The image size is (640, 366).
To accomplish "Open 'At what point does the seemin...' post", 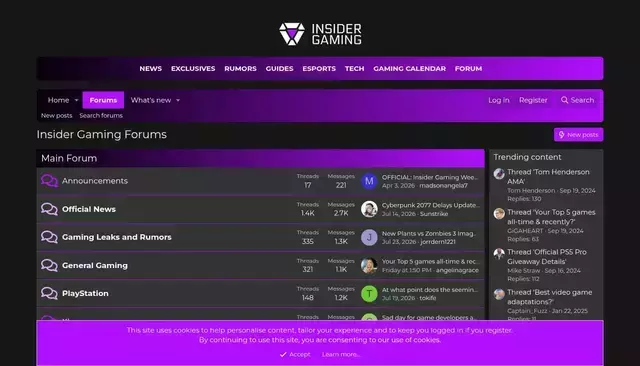I will (430, 290).
